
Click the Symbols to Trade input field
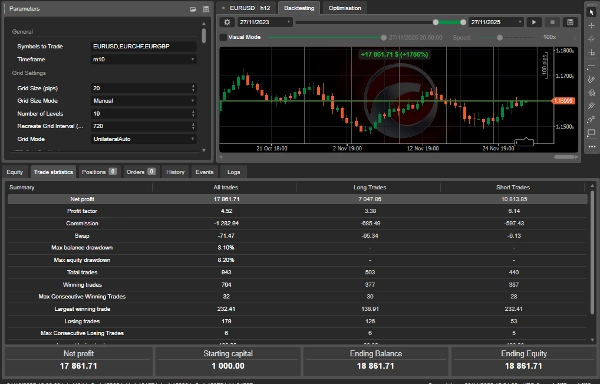pyautogui.click(x=143, y=46)
